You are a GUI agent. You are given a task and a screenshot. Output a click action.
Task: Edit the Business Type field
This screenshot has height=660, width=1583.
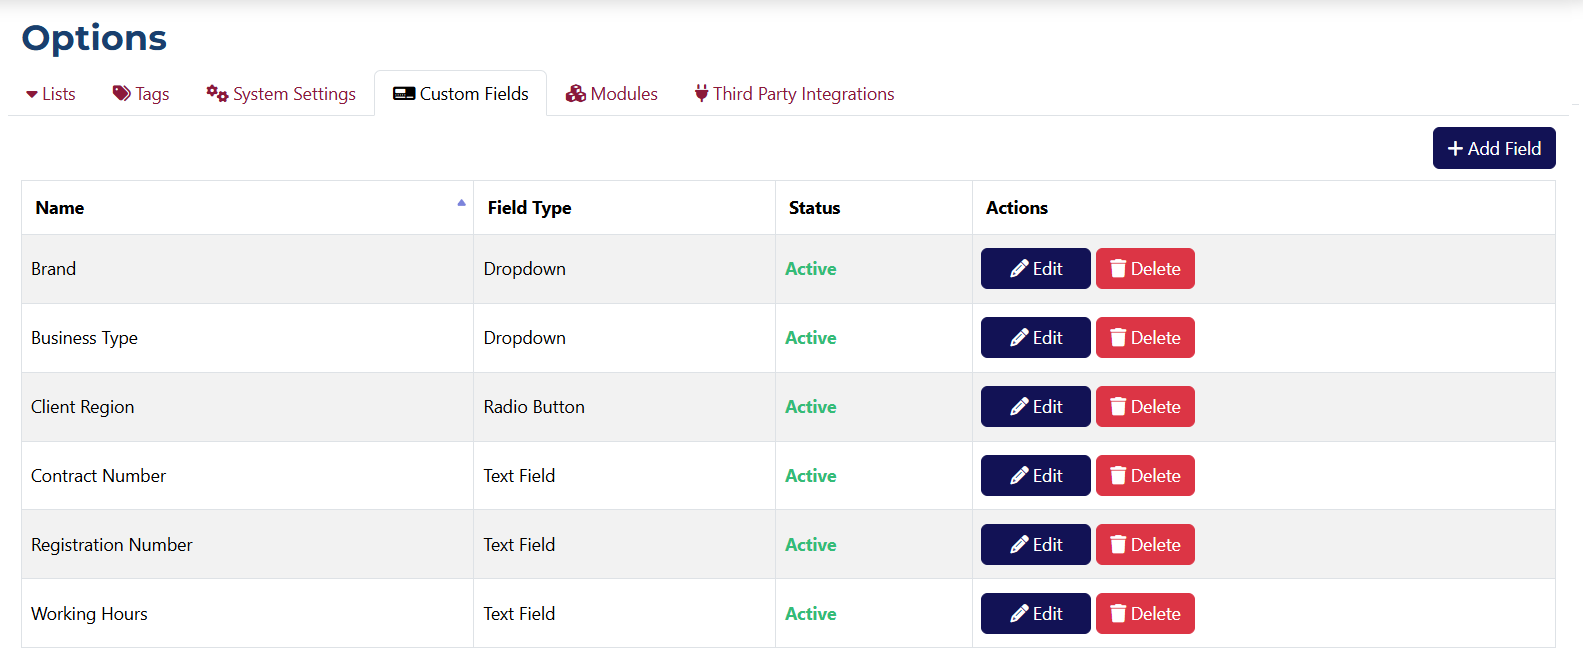[x=1036, y=338]
